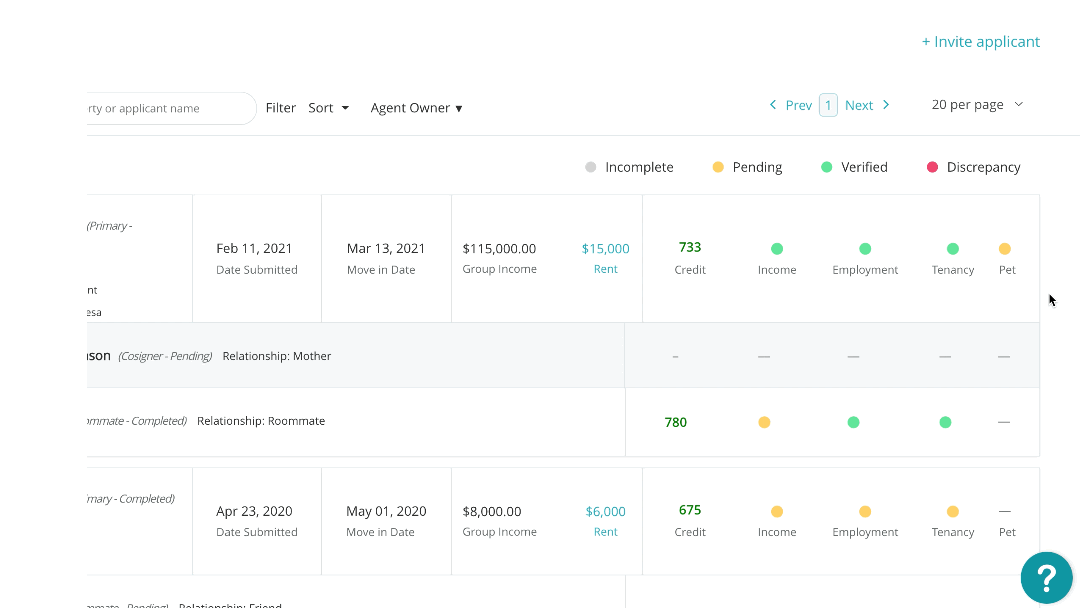Open the $15,000 Rent link
This screenshot has width=1080, height=608.
[605, 249]
